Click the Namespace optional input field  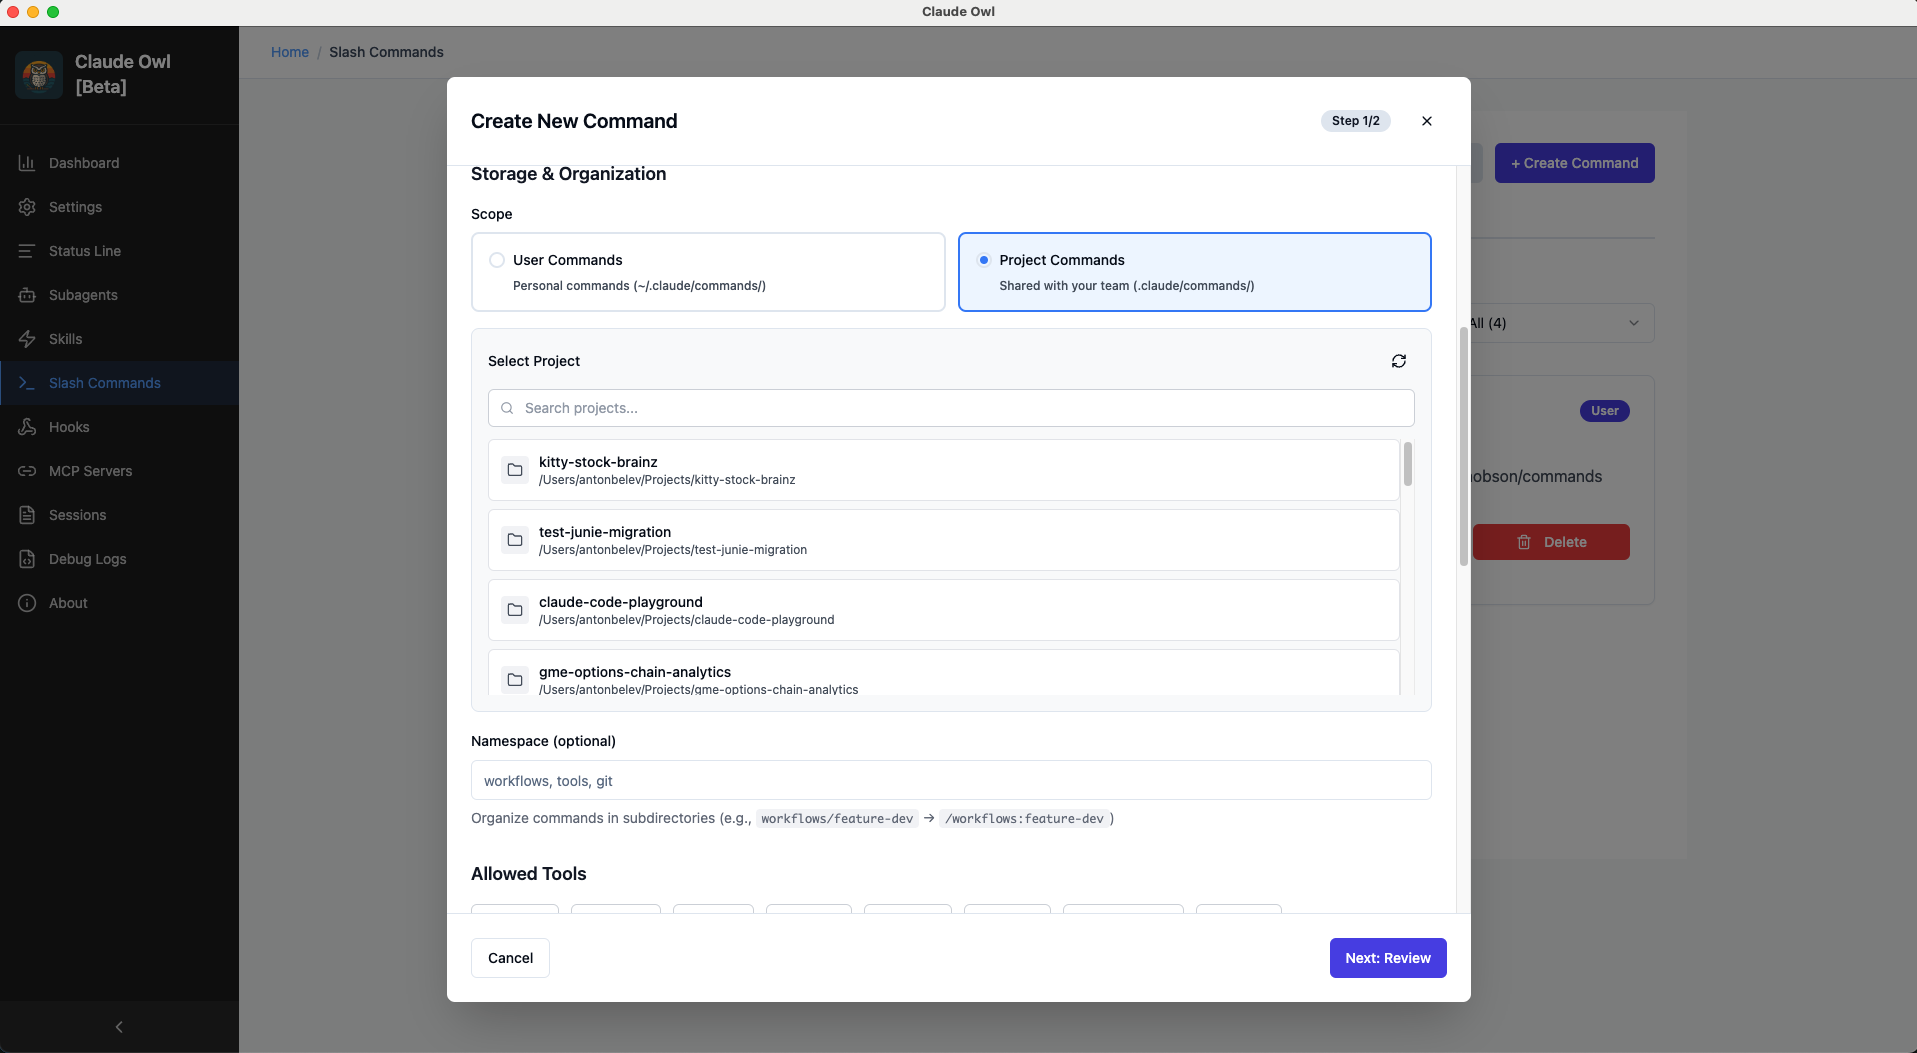tap(949, 780)
